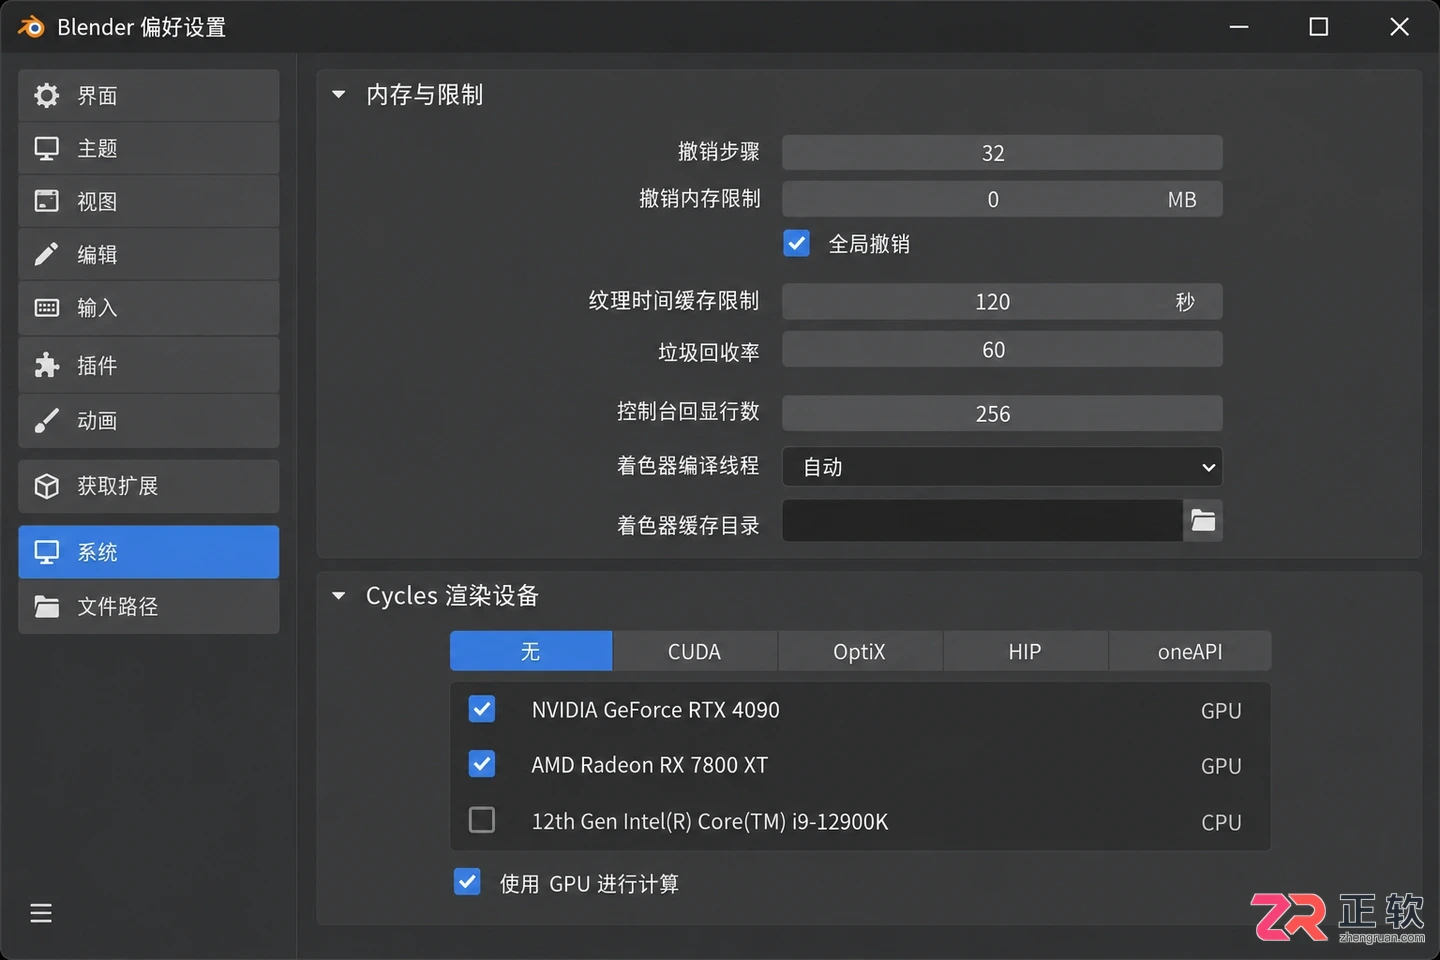The width and height of the screenshot is (1440, 960).
Task: Open the 视图 preferences section
Action: click(x=149, y=202)
